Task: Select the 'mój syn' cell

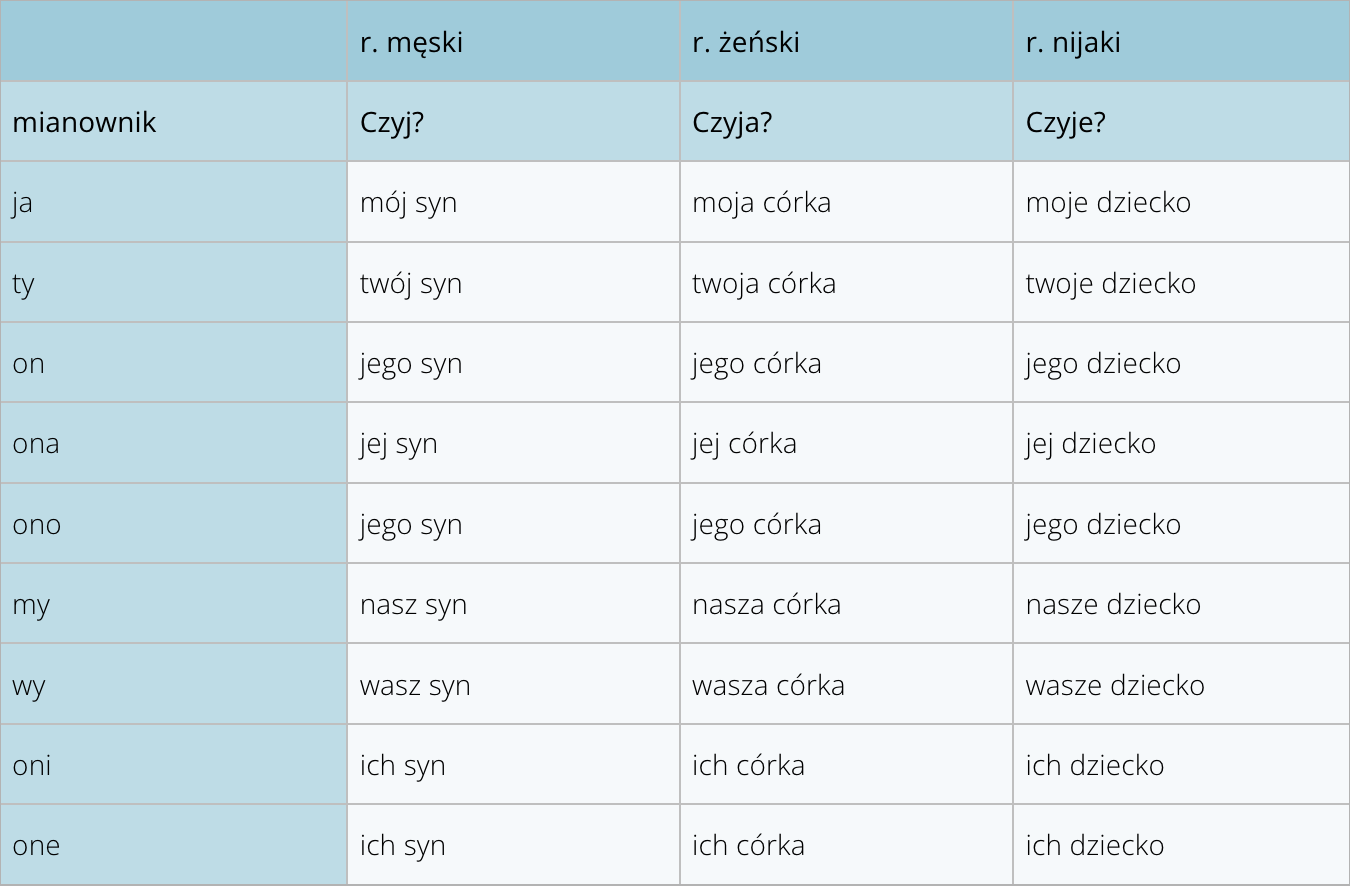Action: tap(513, 202)
